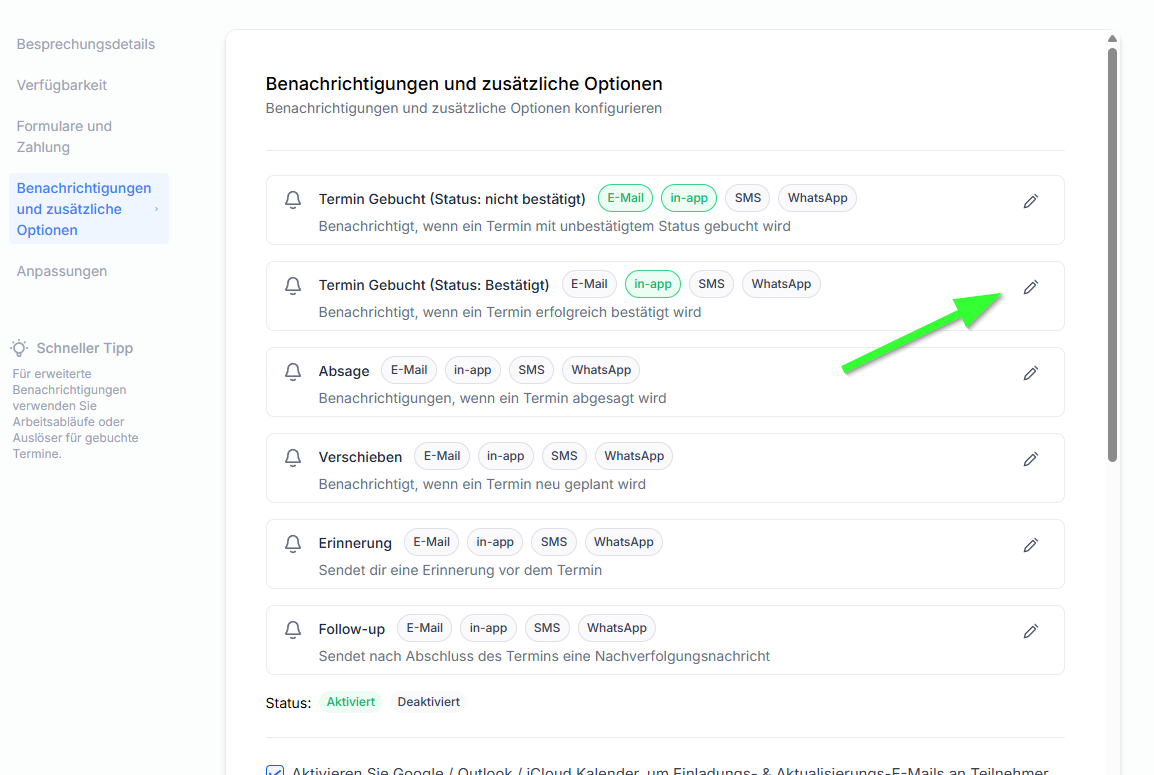Edit the Follow-up notification
Screen dimensions: 1154x775
click(1030, 631)
